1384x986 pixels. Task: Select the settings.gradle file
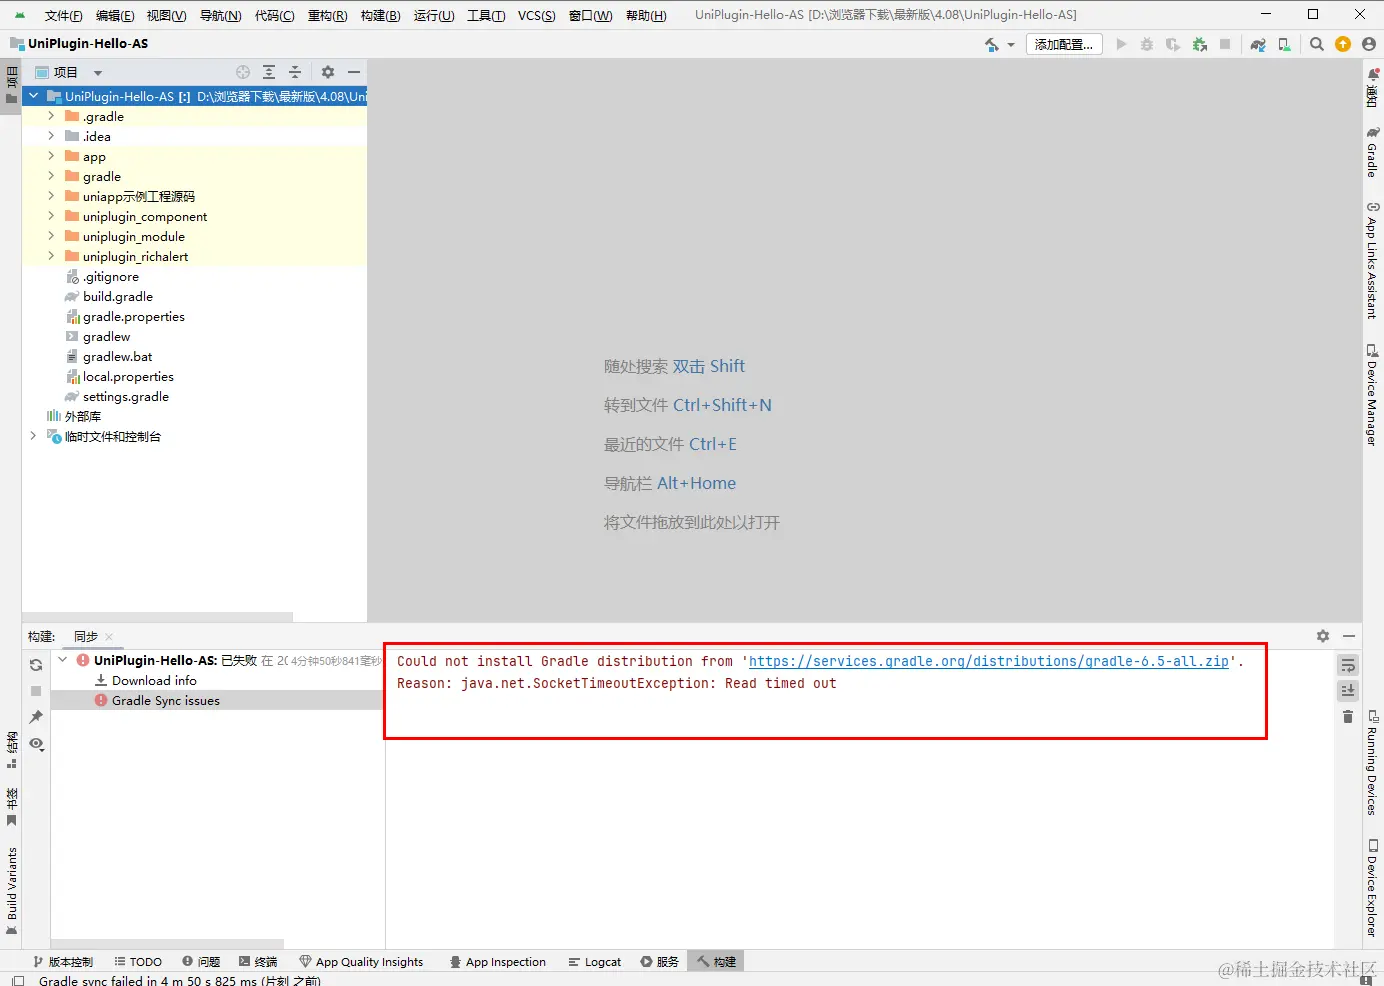pos(126,396)
